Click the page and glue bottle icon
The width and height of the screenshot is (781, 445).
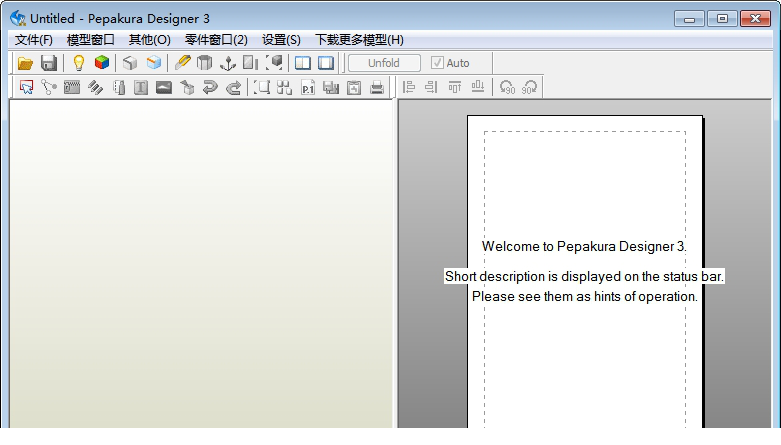(119, 87)
